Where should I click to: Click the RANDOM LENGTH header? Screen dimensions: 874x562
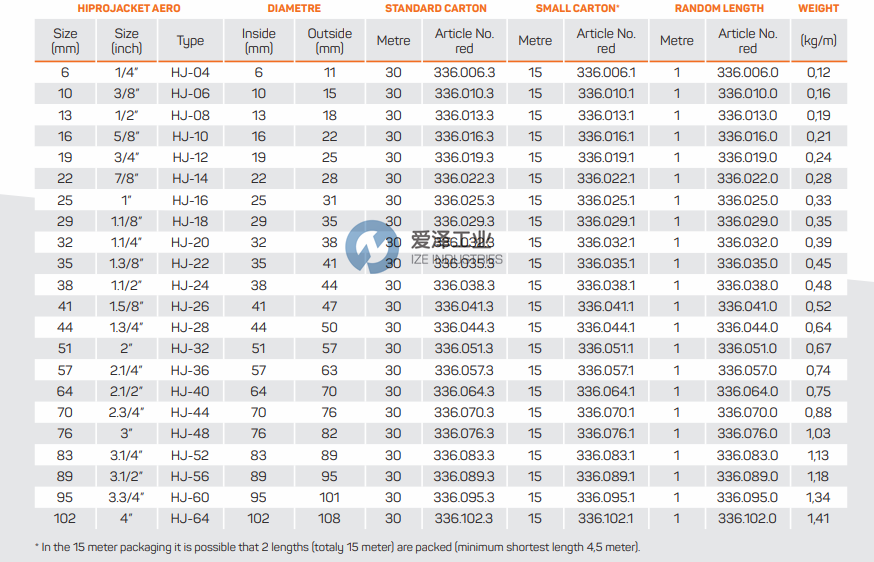click(x=719, y=8)
